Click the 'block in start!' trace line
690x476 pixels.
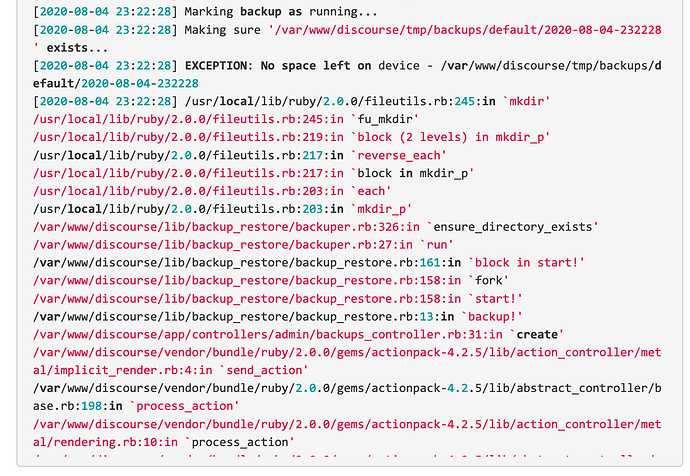308,263
